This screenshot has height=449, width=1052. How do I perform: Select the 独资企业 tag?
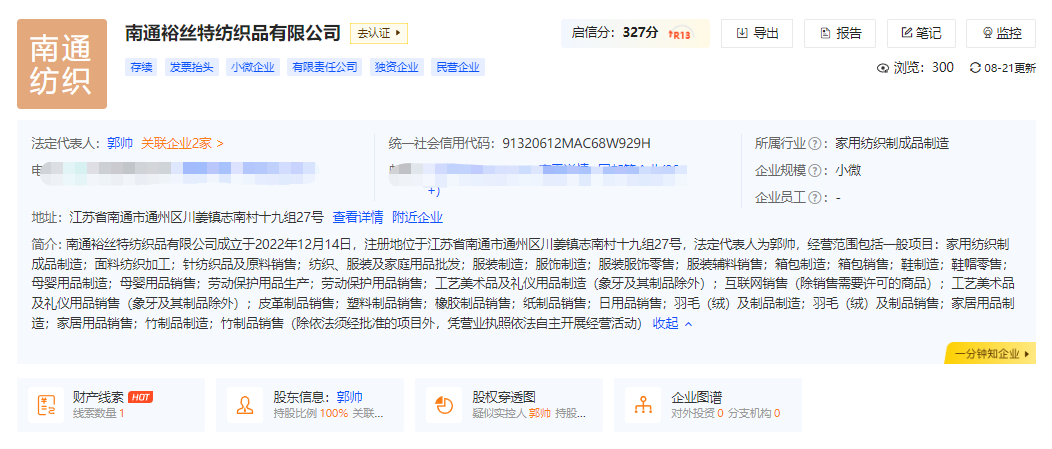coord(397,67)
